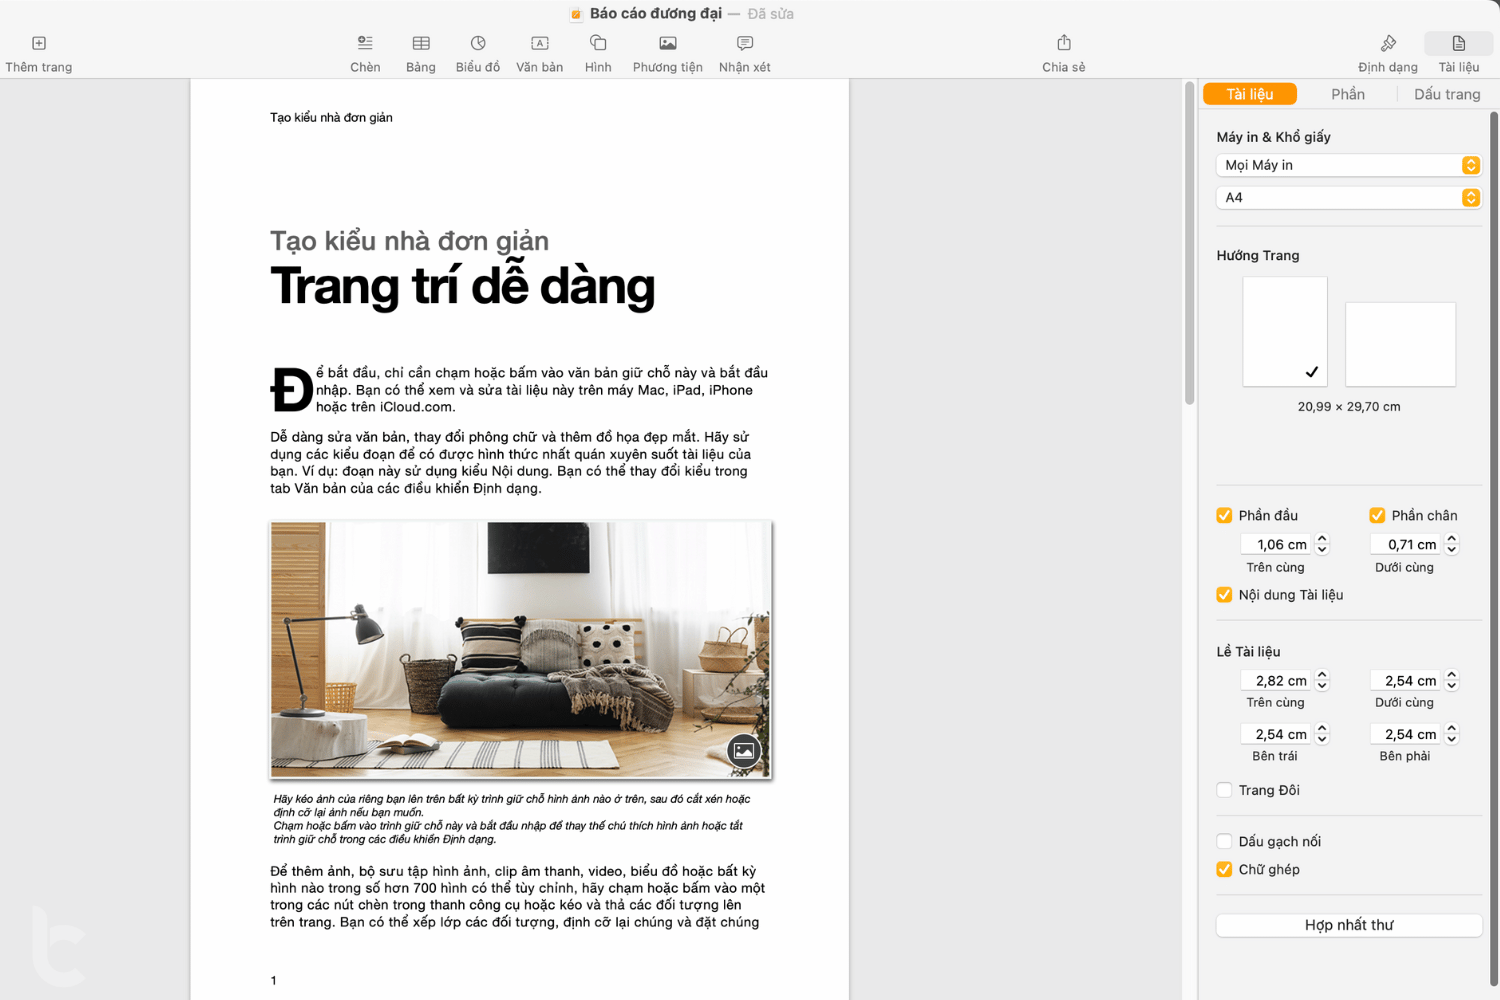Disable the Chữ ghép ligatures checkbox

(1224, 869)
